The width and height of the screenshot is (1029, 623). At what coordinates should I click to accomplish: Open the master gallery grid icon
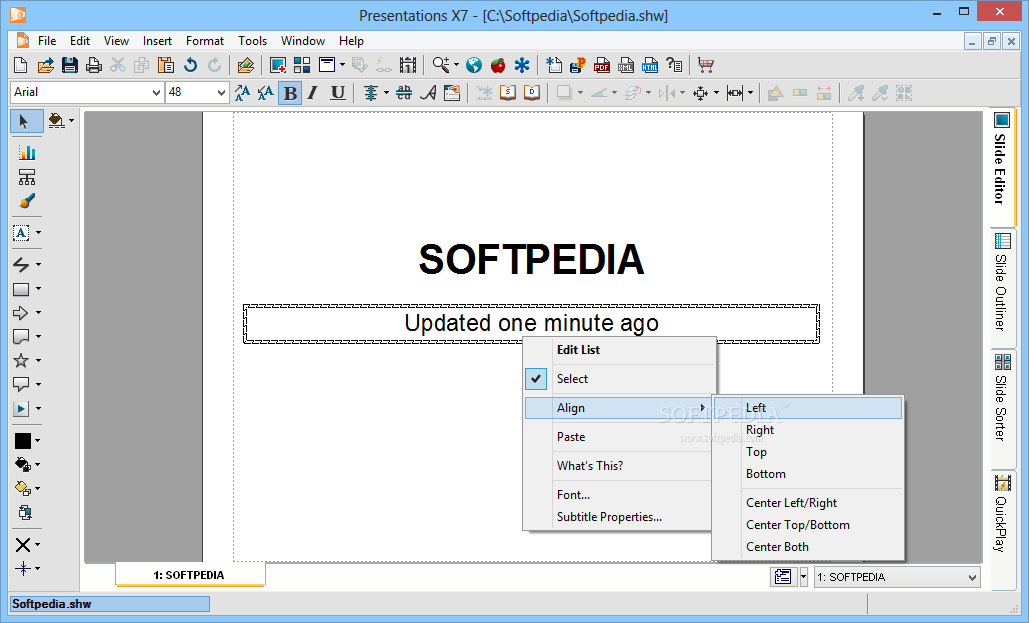302,65
